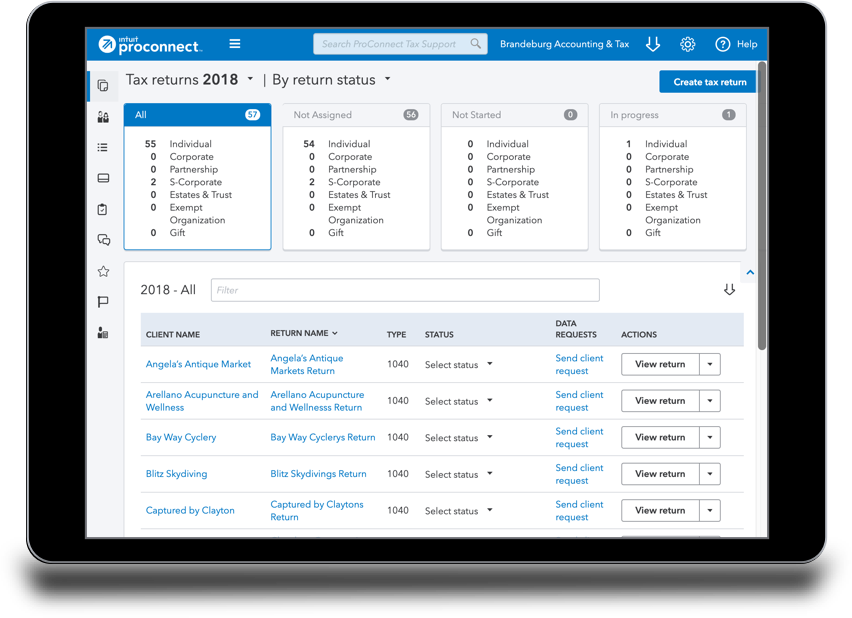This screenshot has width=852, height=618.
Task: Click View return for Captured by Clayton
Action: [x=660, y=510]
